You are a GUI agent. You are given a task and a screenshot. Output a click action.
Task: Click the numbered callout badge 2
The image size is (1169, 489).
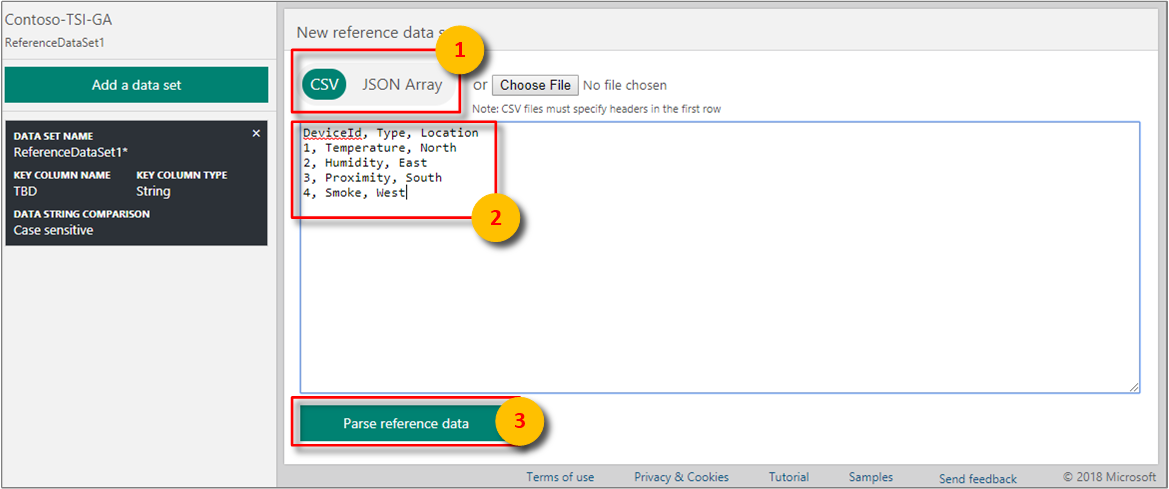(x=494, y=215)
